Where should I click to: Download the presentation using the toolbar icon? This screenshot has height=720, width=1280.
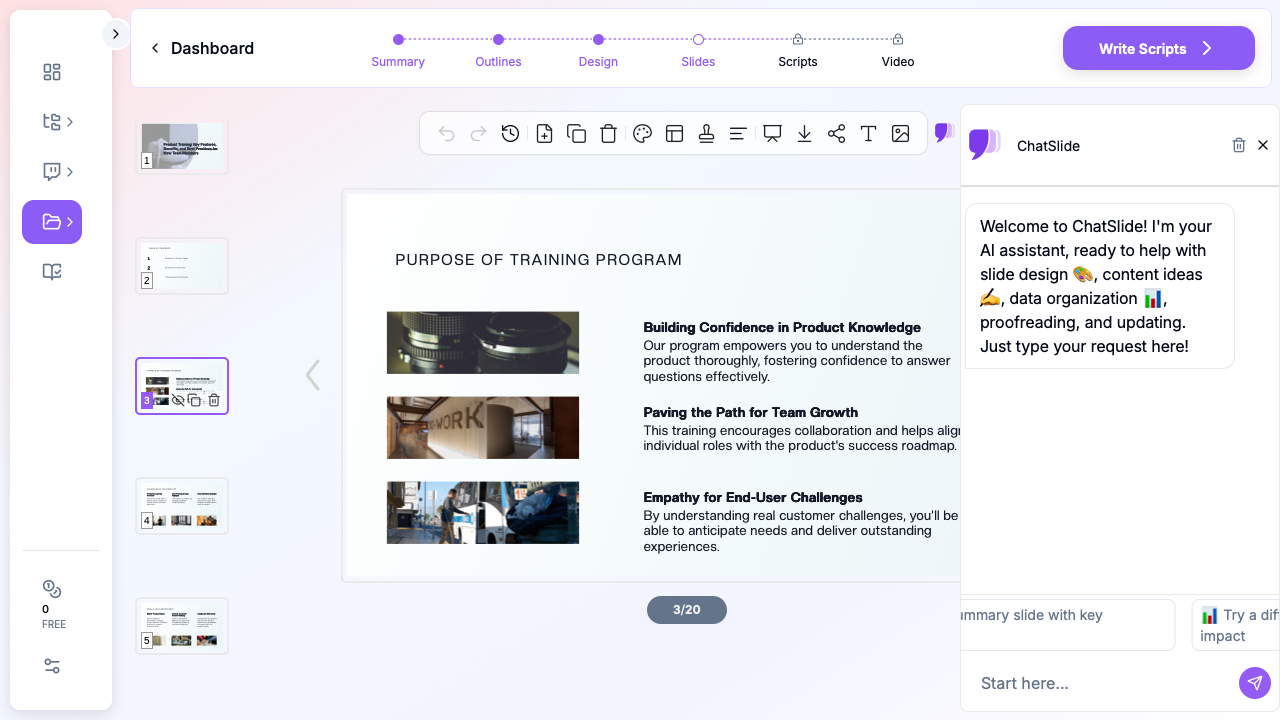point(804,133)
